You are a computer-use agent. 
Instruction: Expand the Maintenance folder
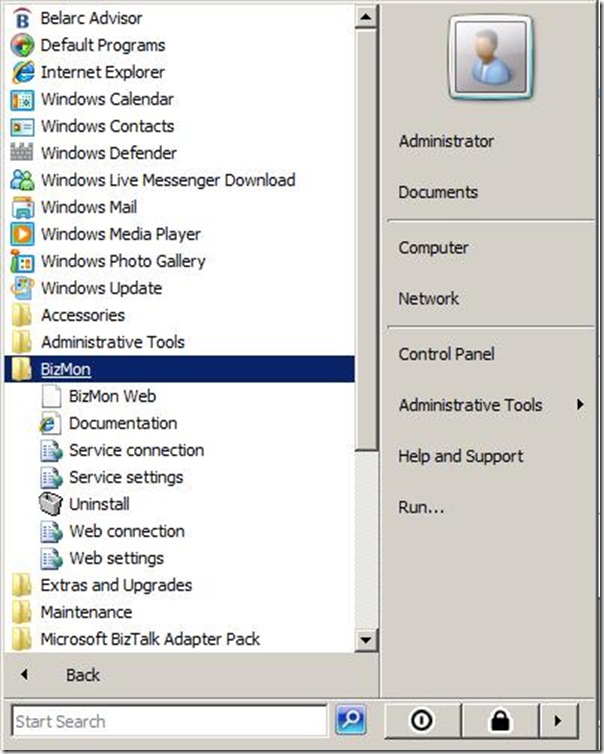179,612
